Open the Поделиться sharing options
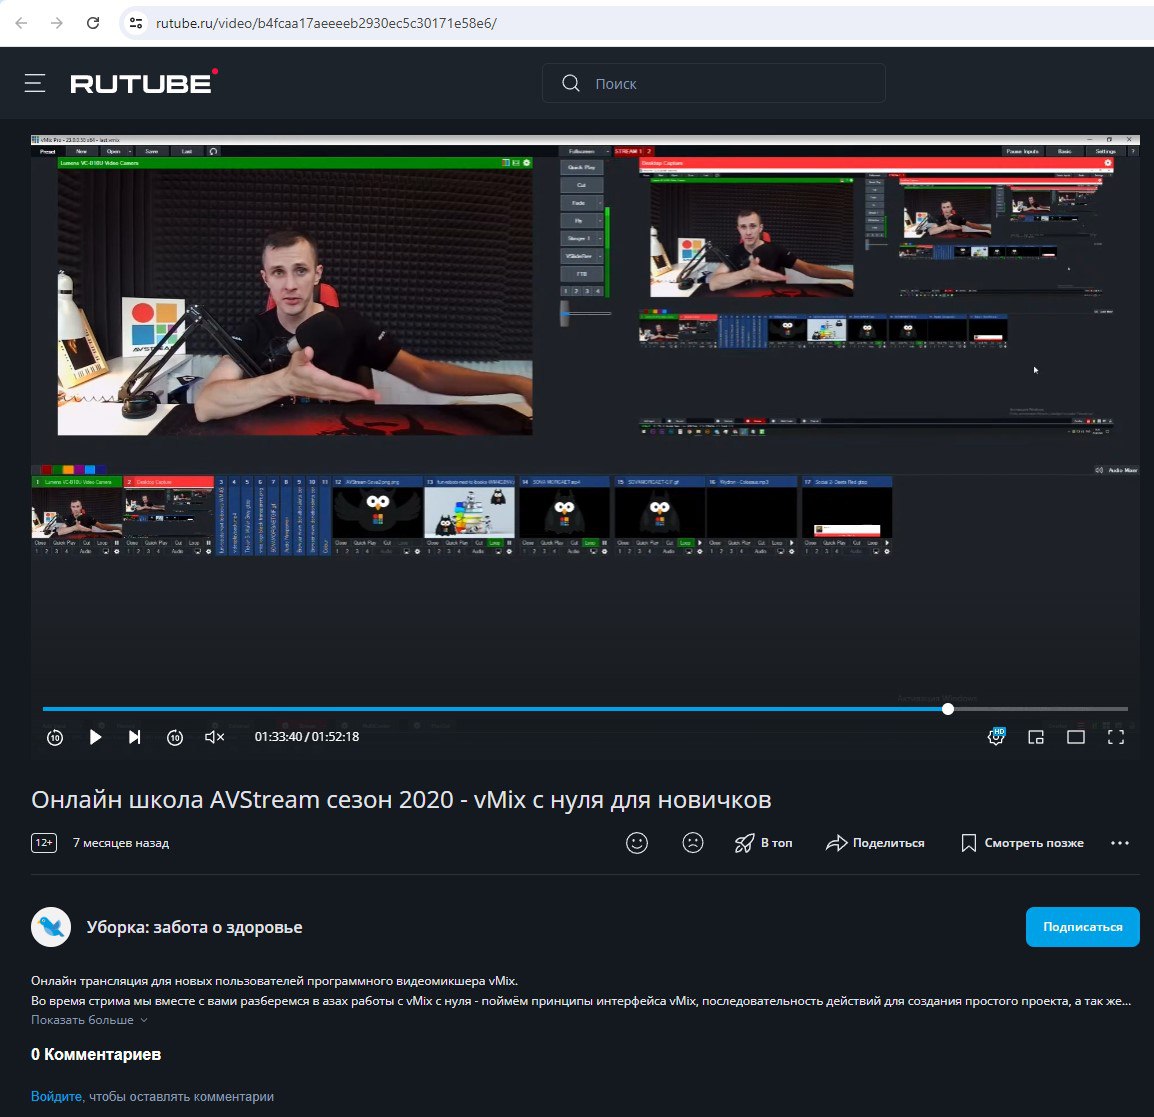This screenshot has height=1117, width=1154. (x=875, y=843)
